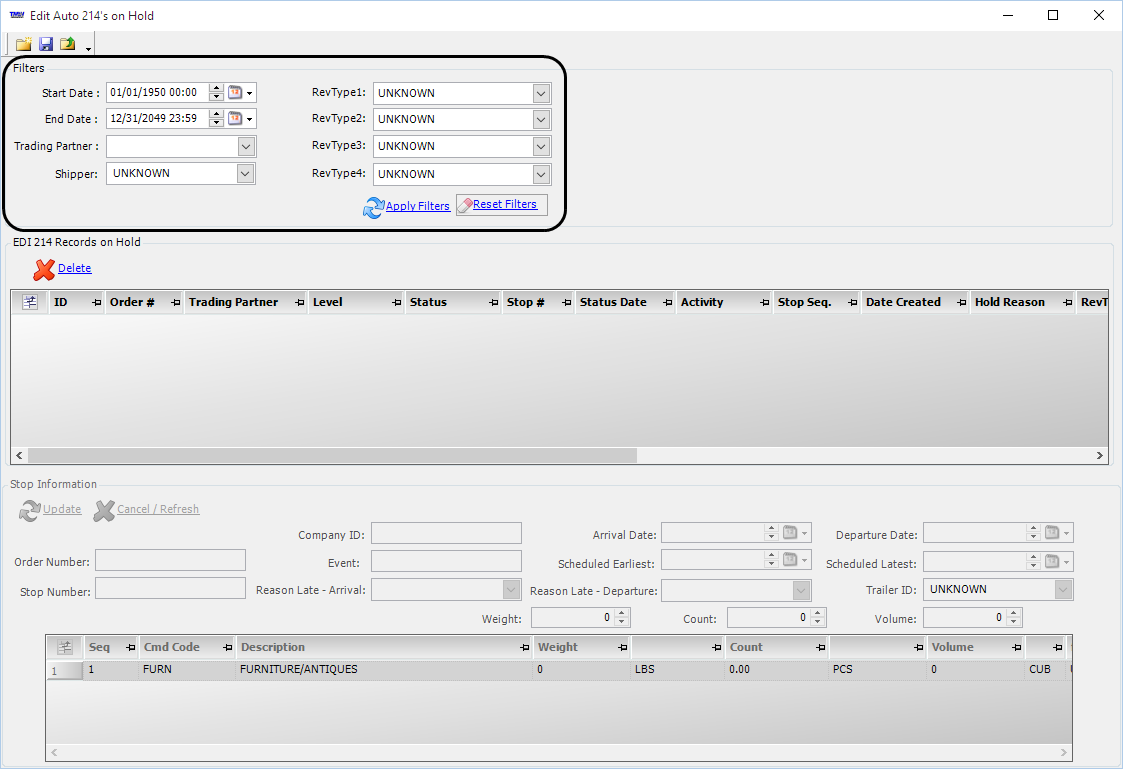Click the blue floppy disk save icon

tap(46, 44)
